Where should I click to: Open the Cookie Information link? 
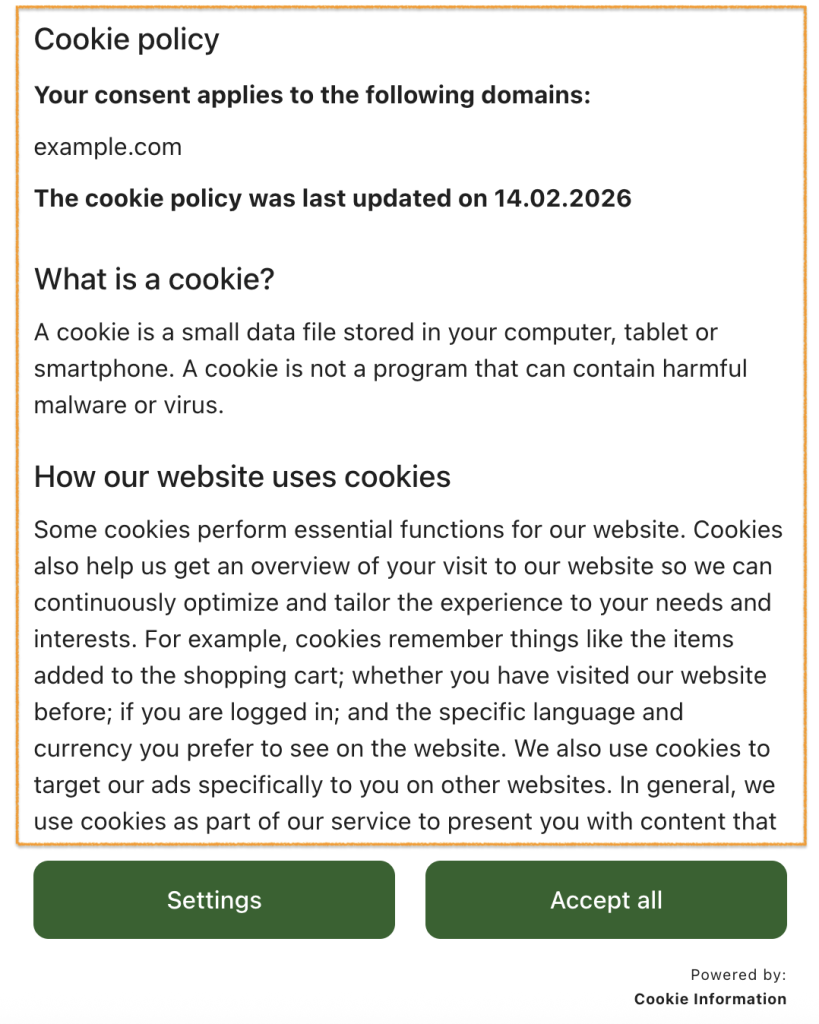point(710,999)
